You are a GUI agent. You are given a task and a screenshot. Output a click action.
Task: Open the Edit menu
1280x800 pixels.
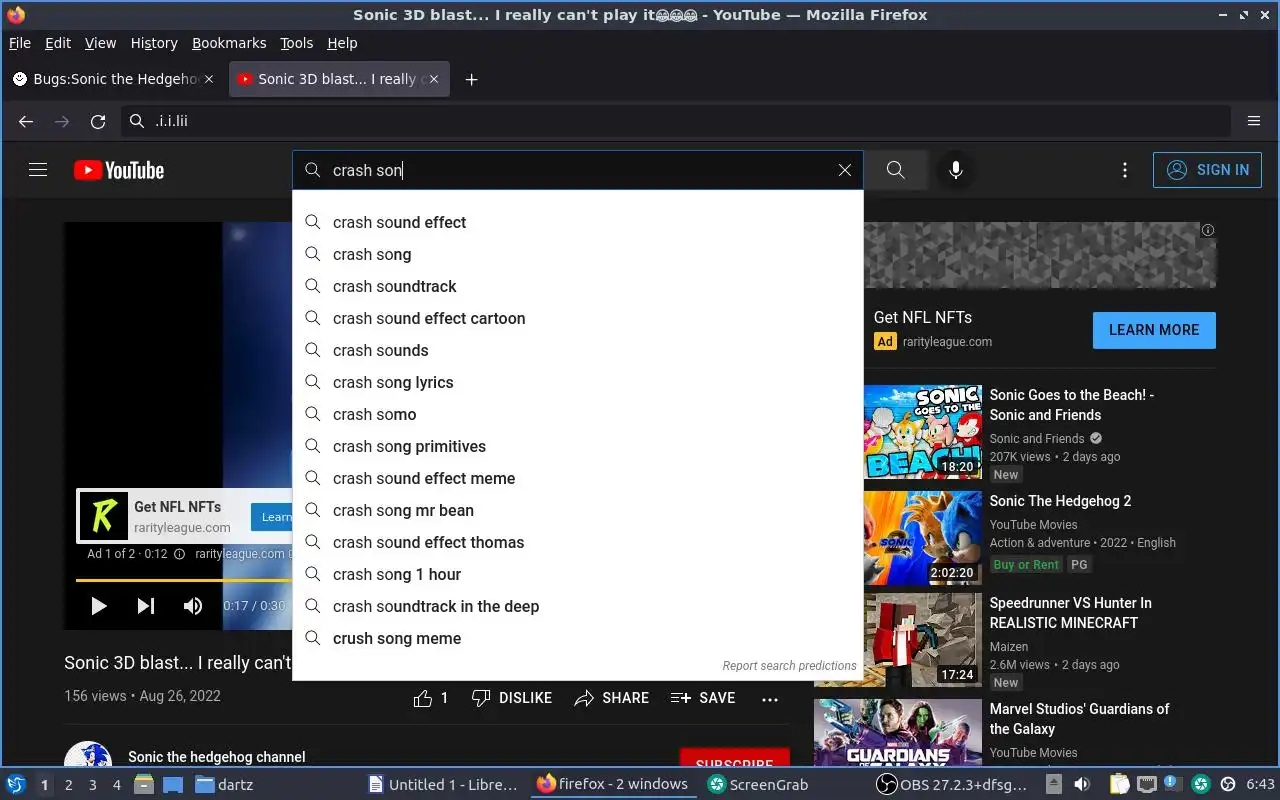[58, 43]
